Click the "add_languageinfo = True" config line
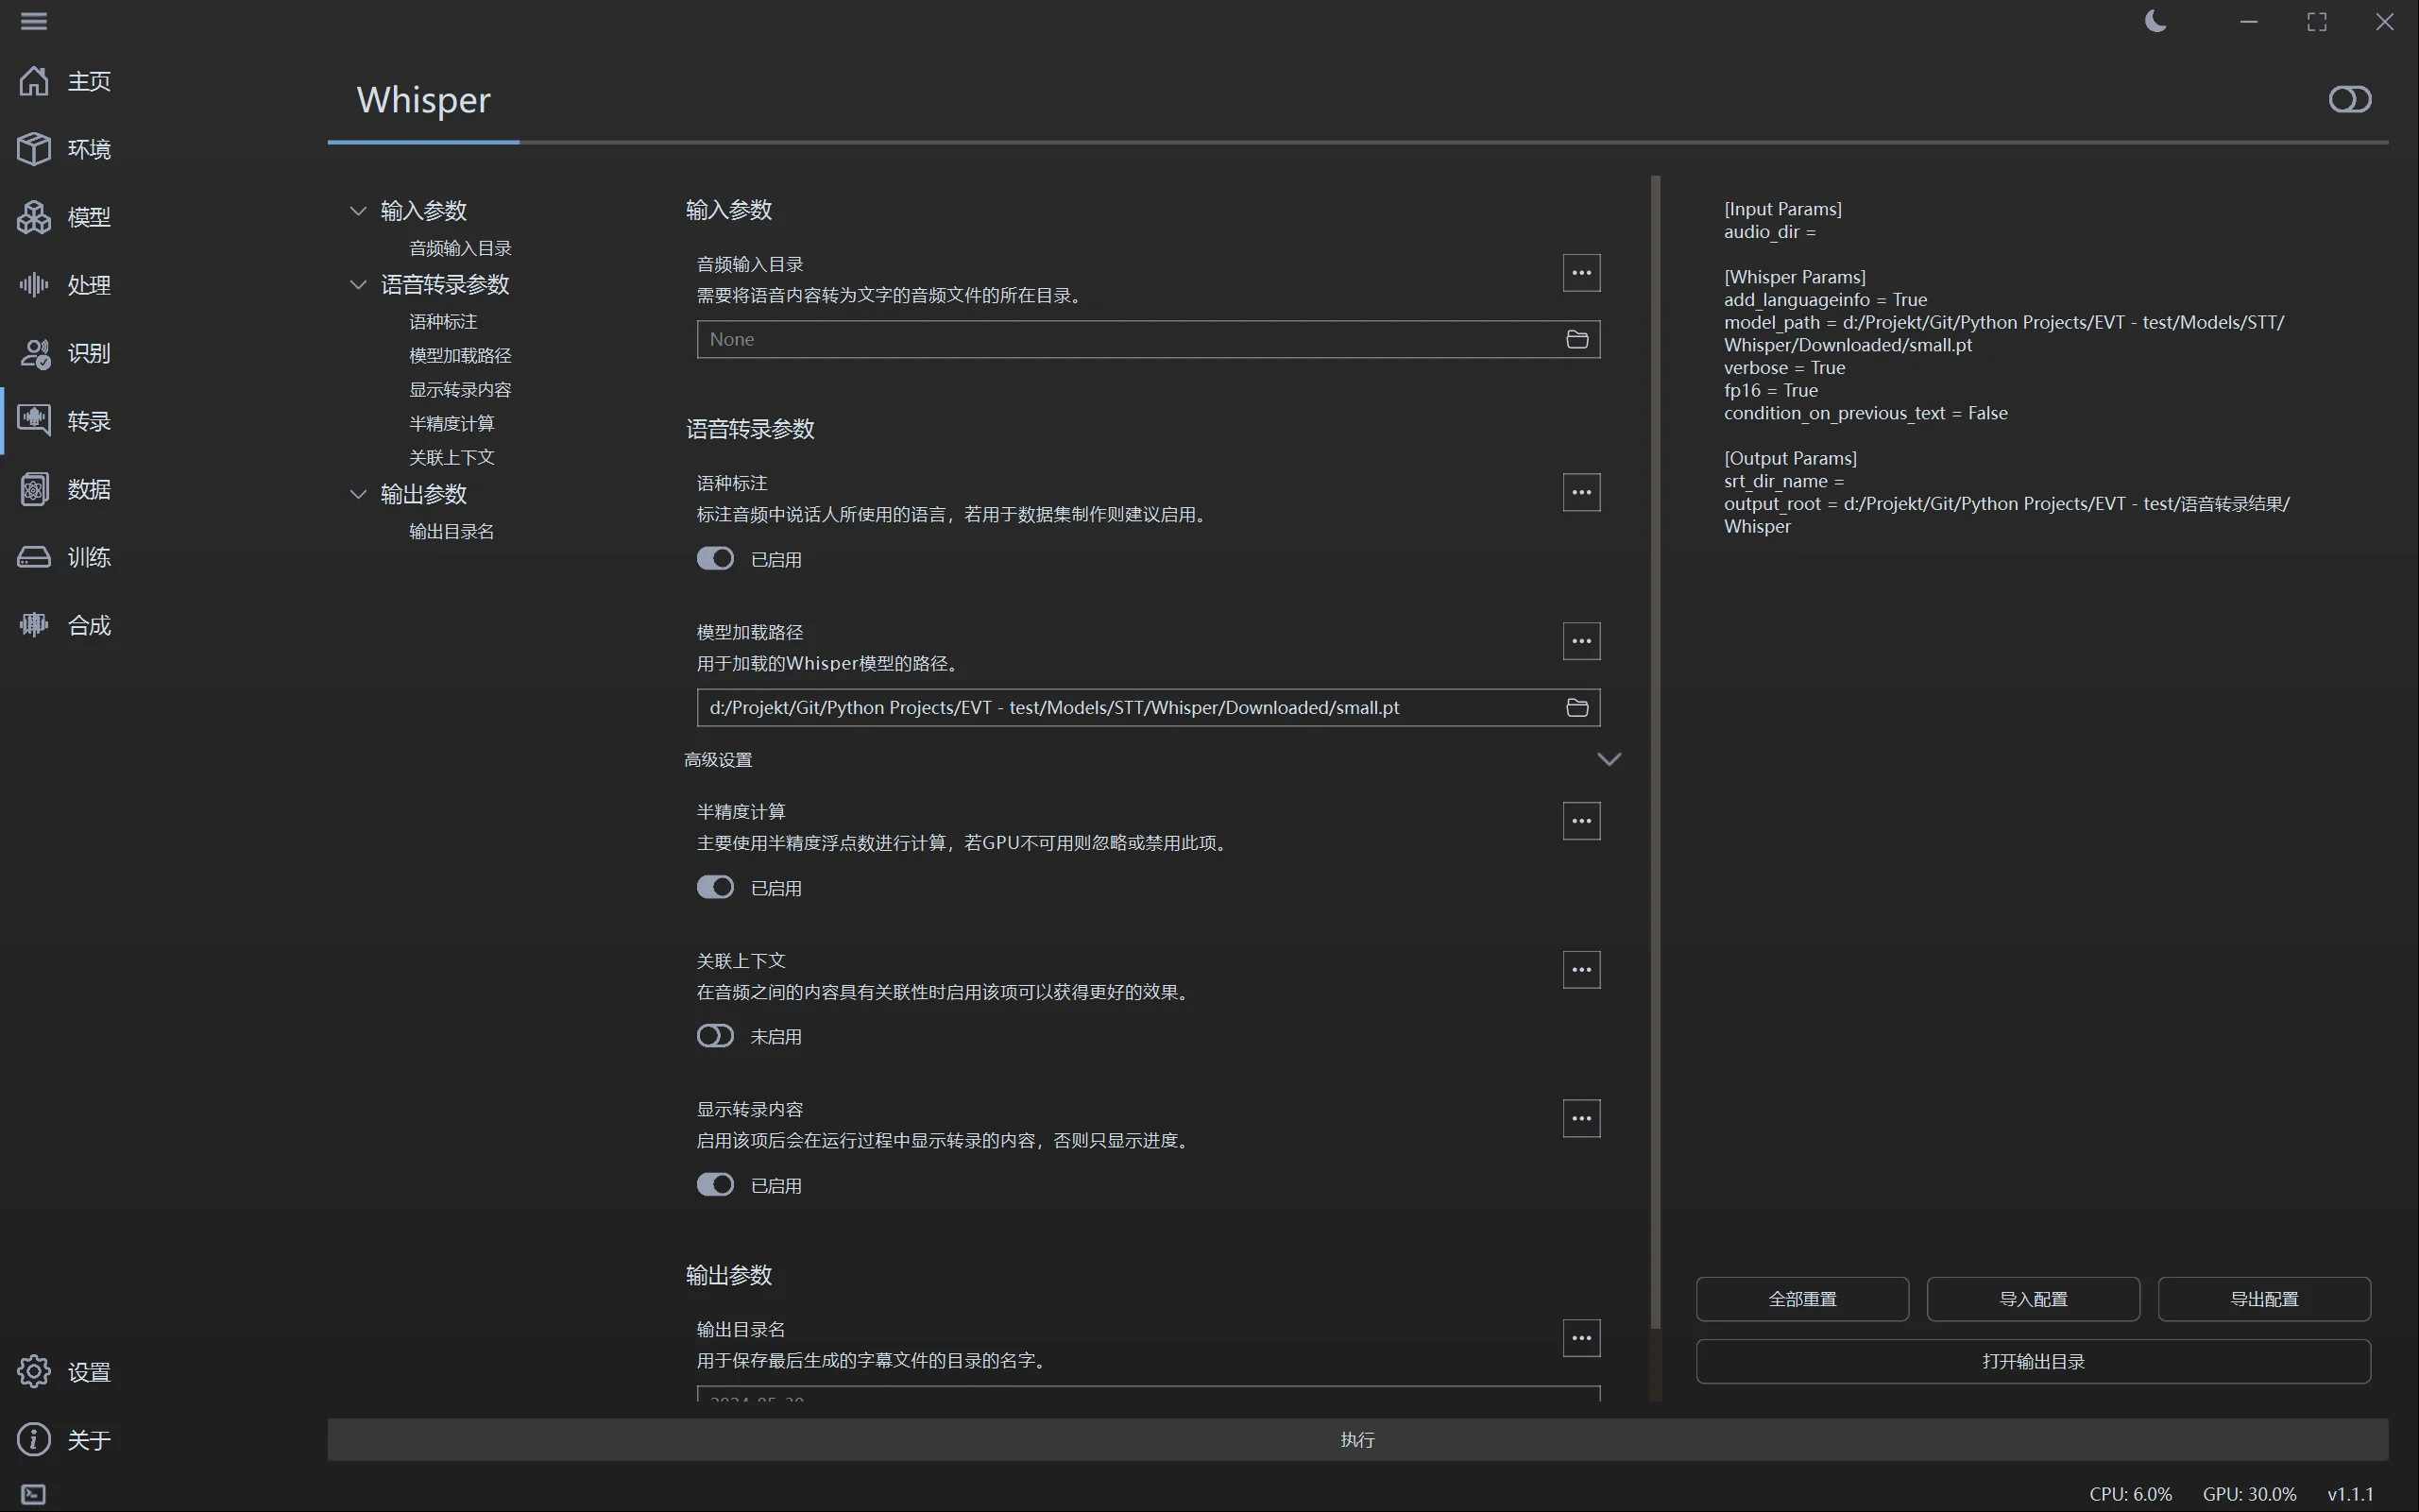Image resolution: width=2419 pixels, height=1512 pixels. [1826, 300]
